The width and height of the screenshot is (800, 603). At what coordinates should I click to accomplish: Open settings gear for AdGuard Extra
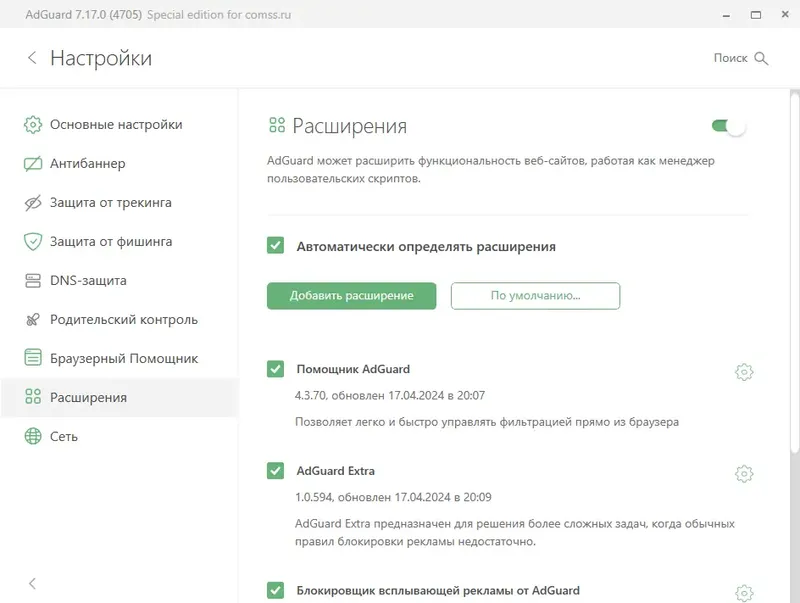coord(744,473)
